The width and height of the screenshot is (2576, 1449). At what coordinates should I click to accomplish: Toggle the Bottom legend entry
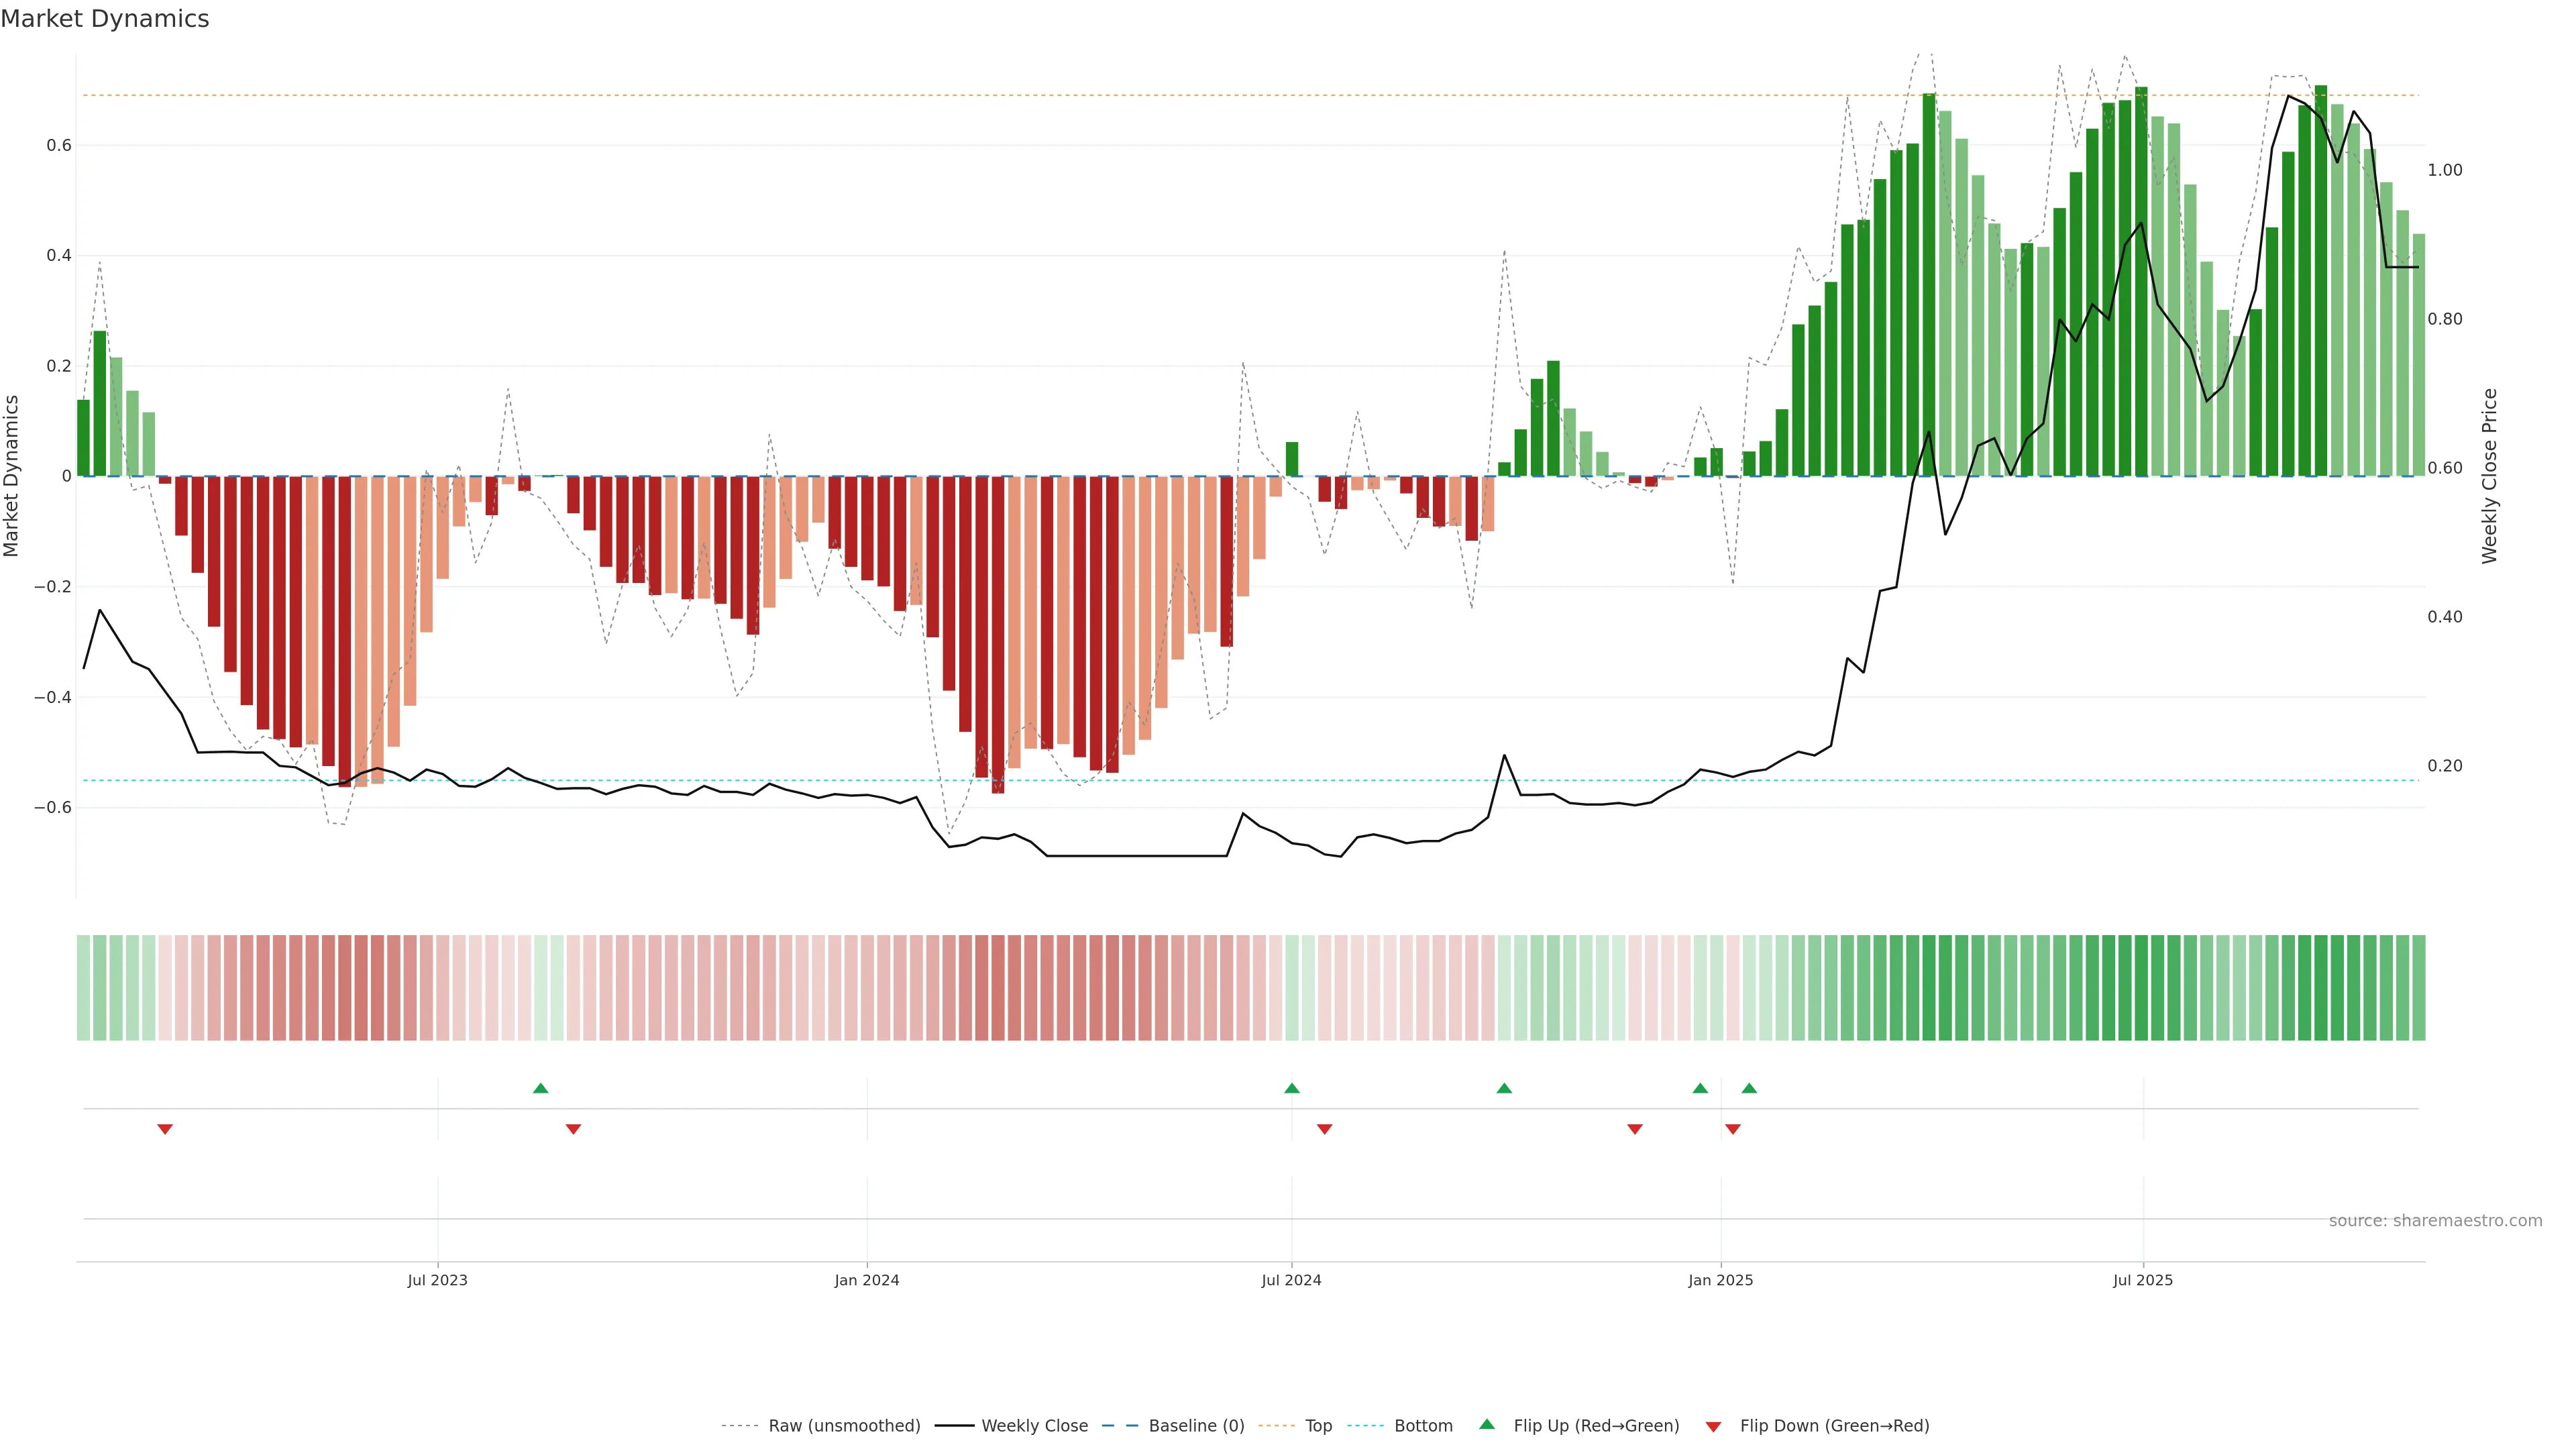[1423, 1426]
